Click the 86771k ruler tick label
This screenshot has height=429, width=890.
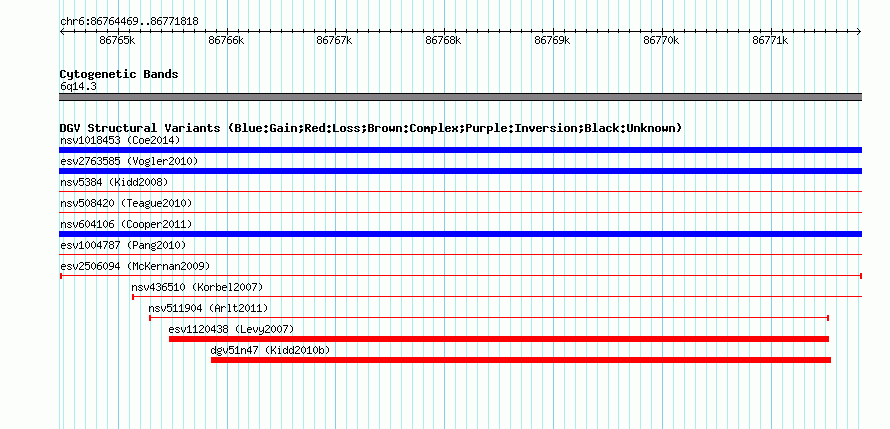[x=770, y=40]
